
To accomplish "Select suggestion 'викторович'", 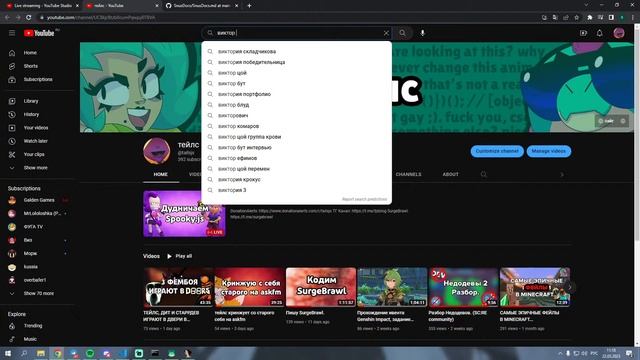I will pos(296,116).
